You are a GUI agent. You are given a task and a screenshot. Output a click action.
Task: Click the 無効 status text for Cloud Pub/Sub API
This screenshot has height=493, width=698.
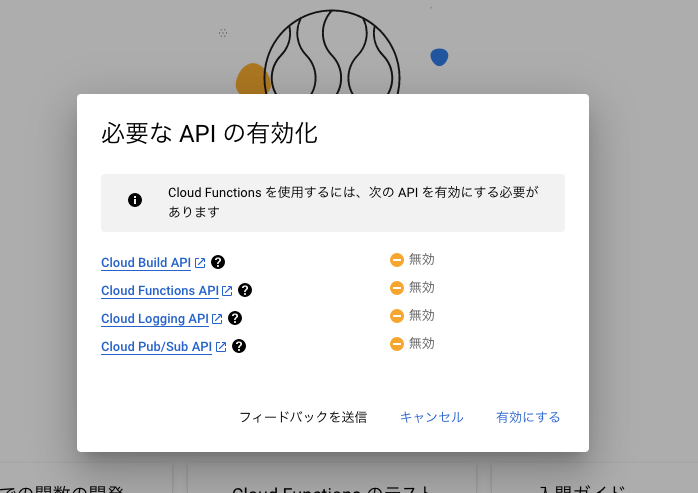[x=422, y=343]
